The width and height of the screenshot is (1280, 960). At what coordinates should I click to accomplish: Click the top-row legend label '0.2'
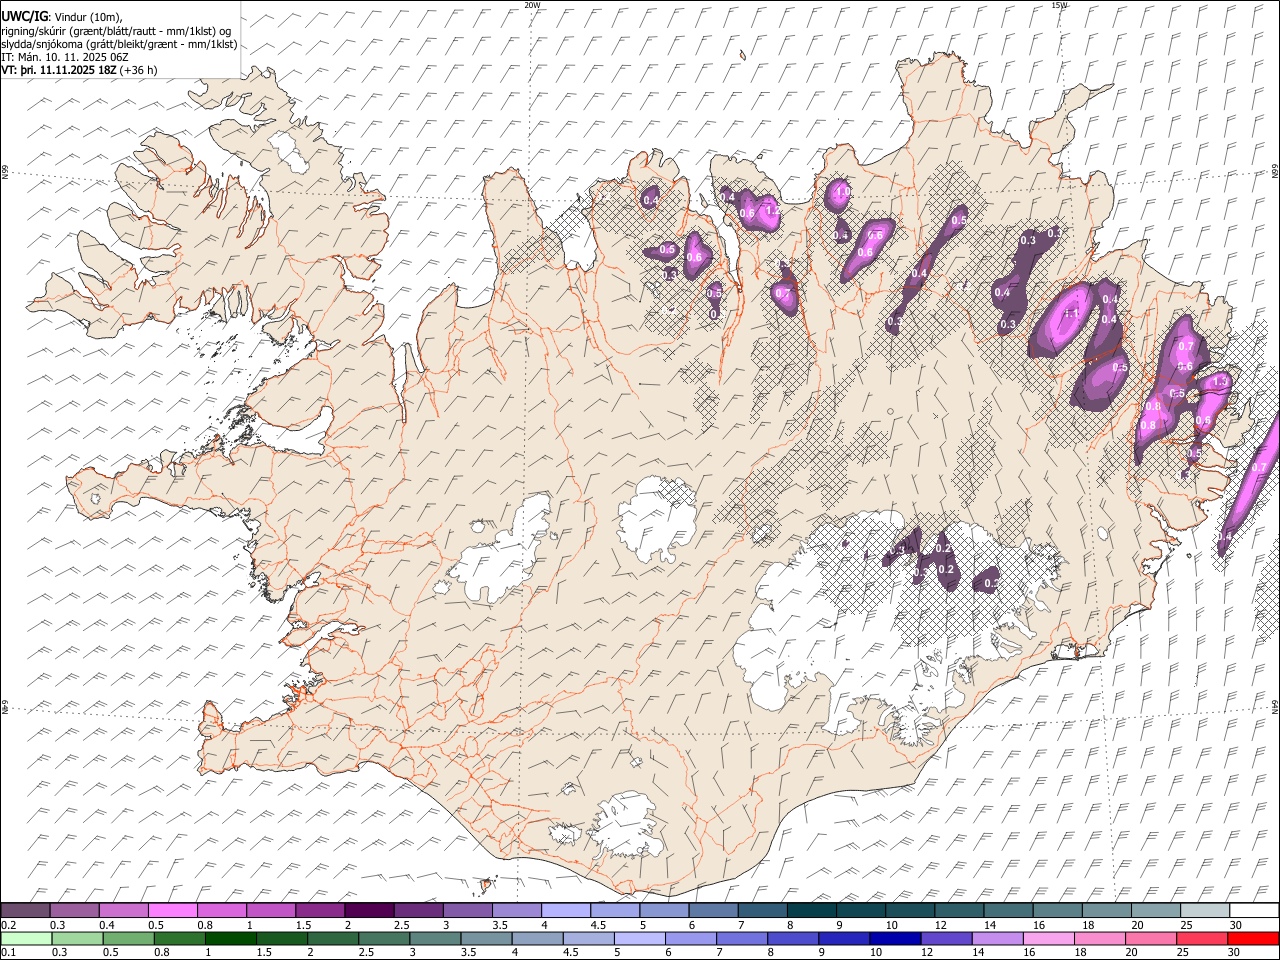8,925
